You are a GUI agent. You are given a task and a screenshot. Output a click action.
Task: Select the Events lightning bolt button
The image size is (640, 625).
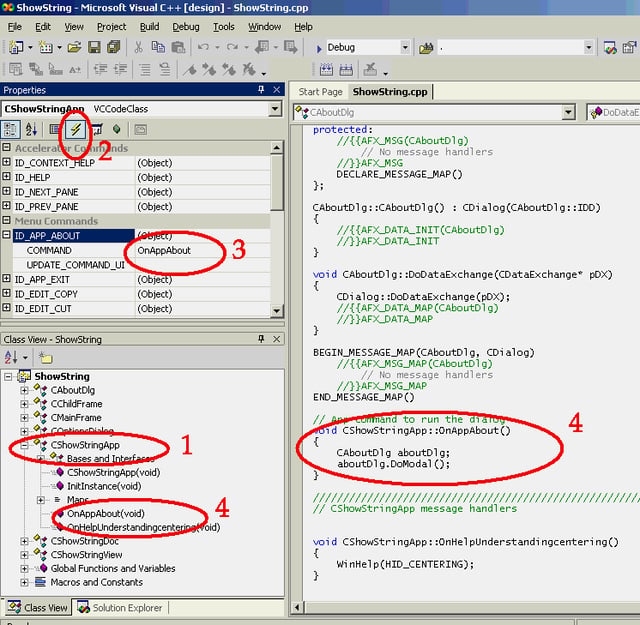pyautogui.click(x=76, y=130)
